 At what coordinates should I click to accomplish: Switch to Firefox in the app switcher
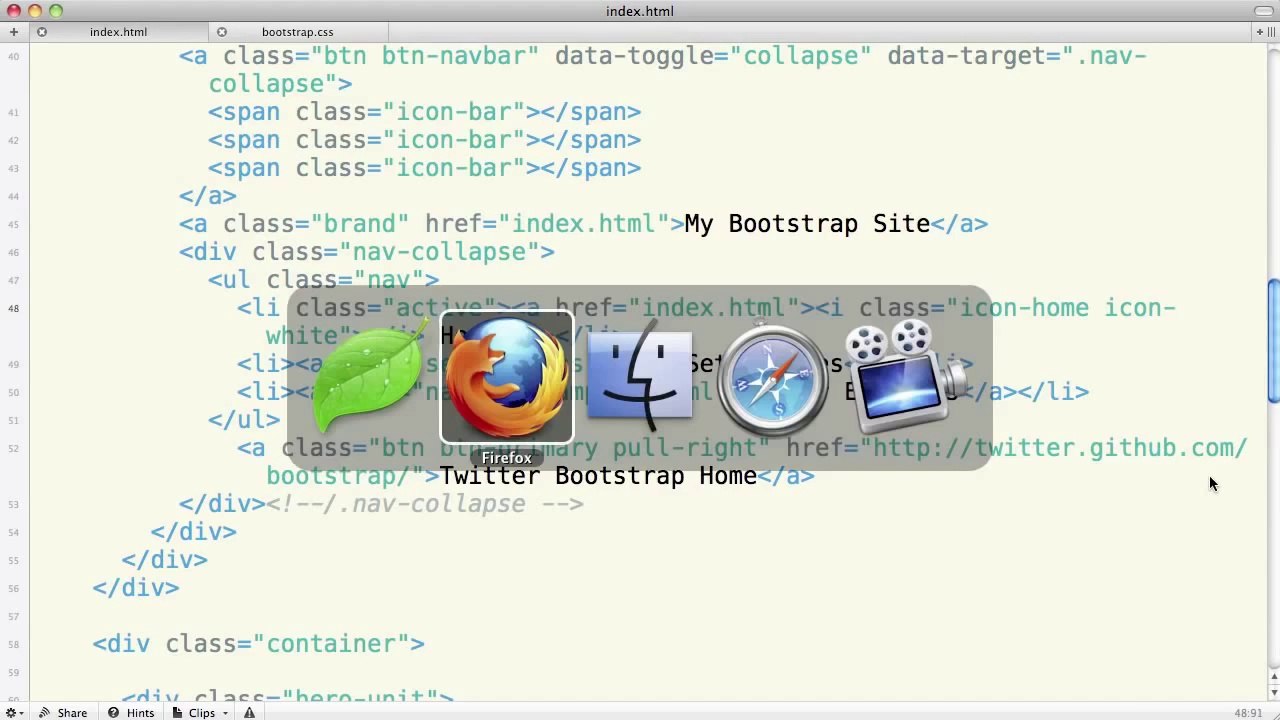[506, 378]
